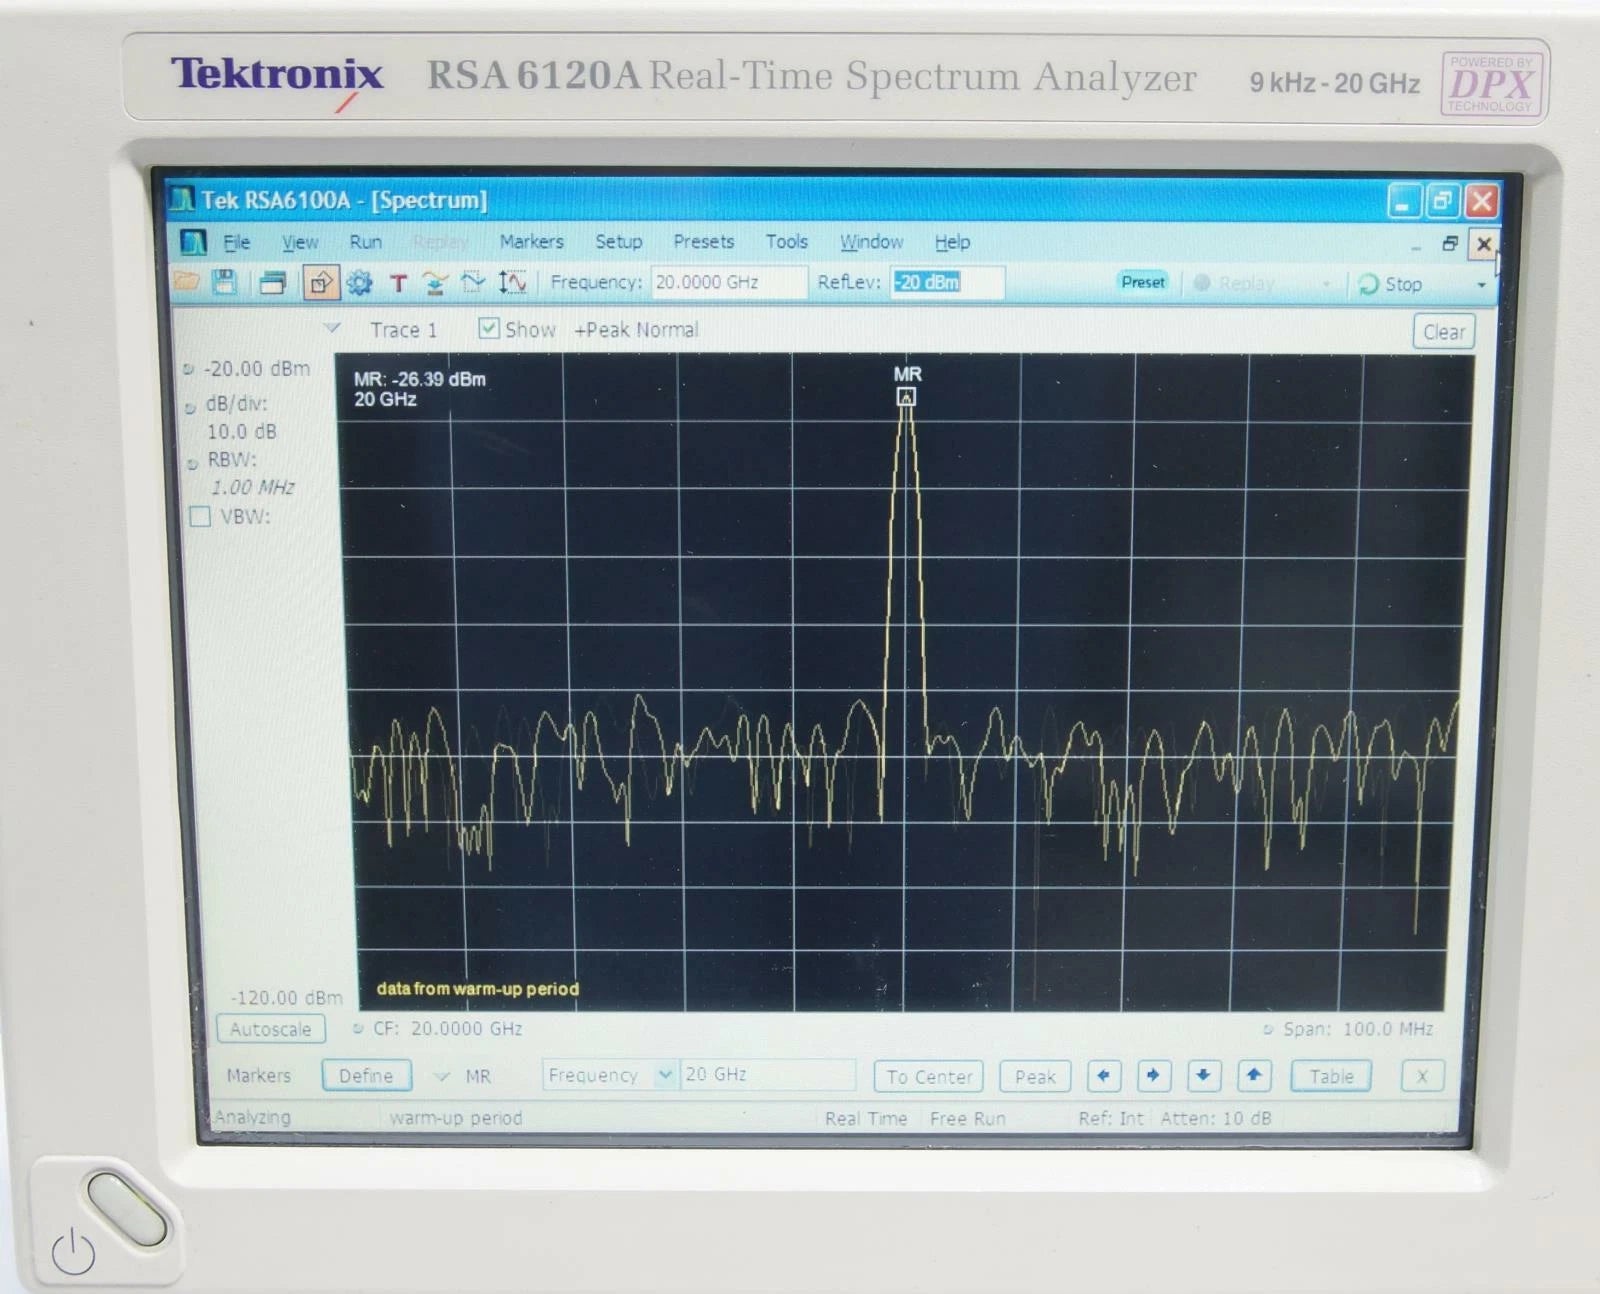Click the CF: 20.0000 GHz readout
The width and height of the screenshot is (1600, 1294).
447,1028
